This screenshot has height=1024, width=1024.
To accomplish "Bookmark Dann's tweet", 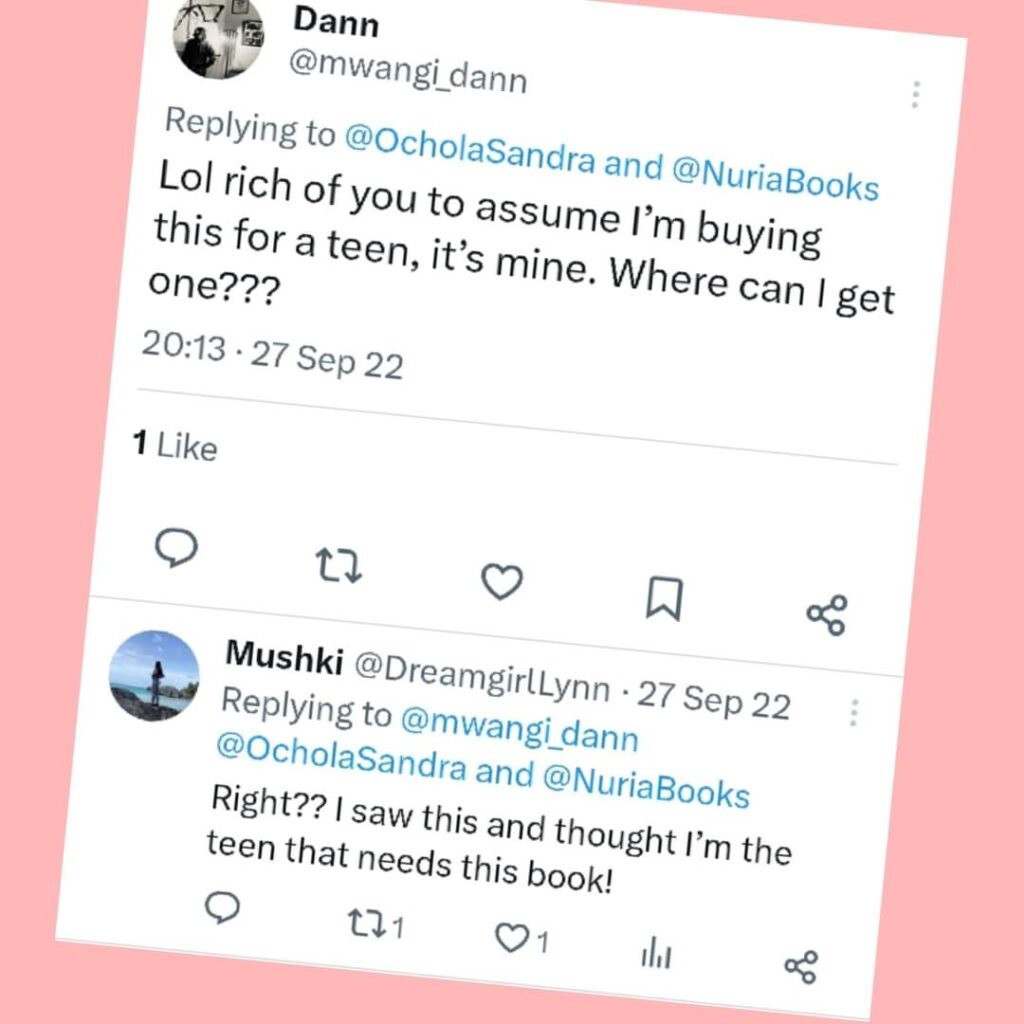I will (663, 599).
